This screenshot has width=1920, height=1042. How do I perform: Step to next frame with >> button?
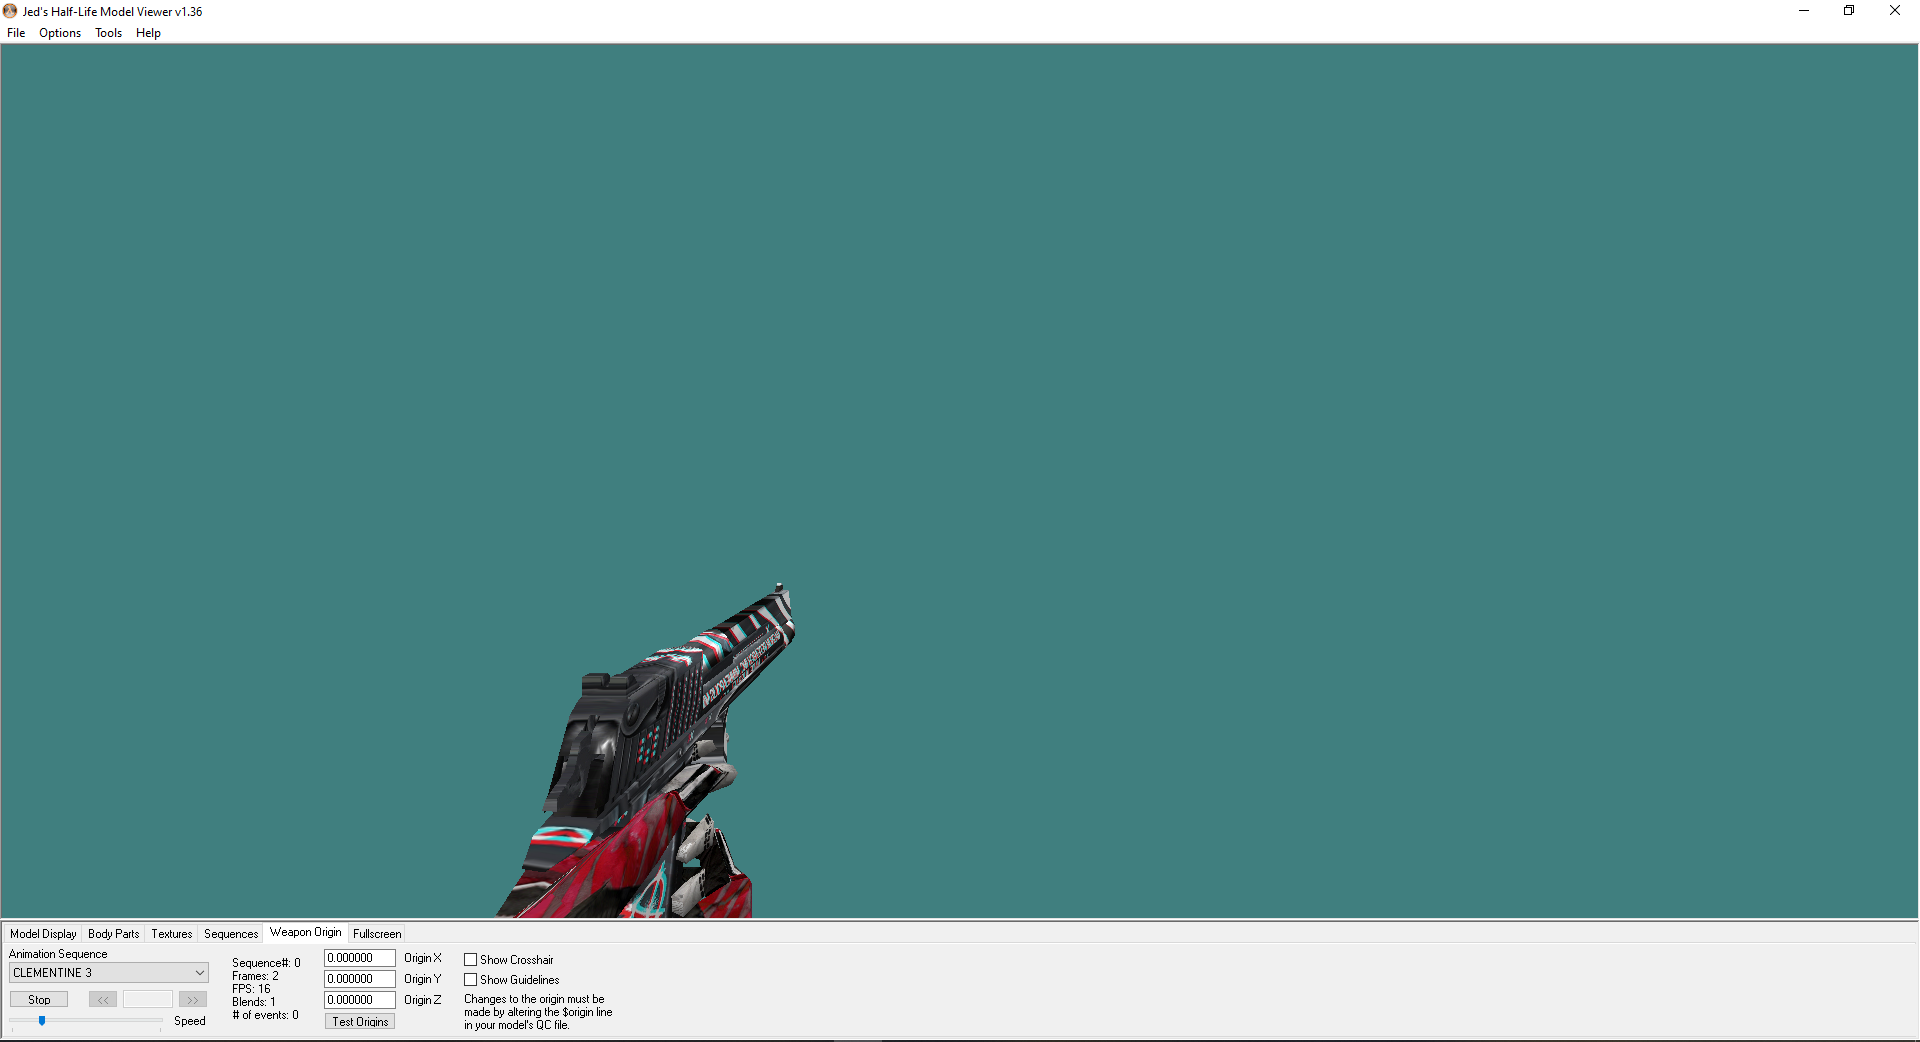coord(193,1000)
